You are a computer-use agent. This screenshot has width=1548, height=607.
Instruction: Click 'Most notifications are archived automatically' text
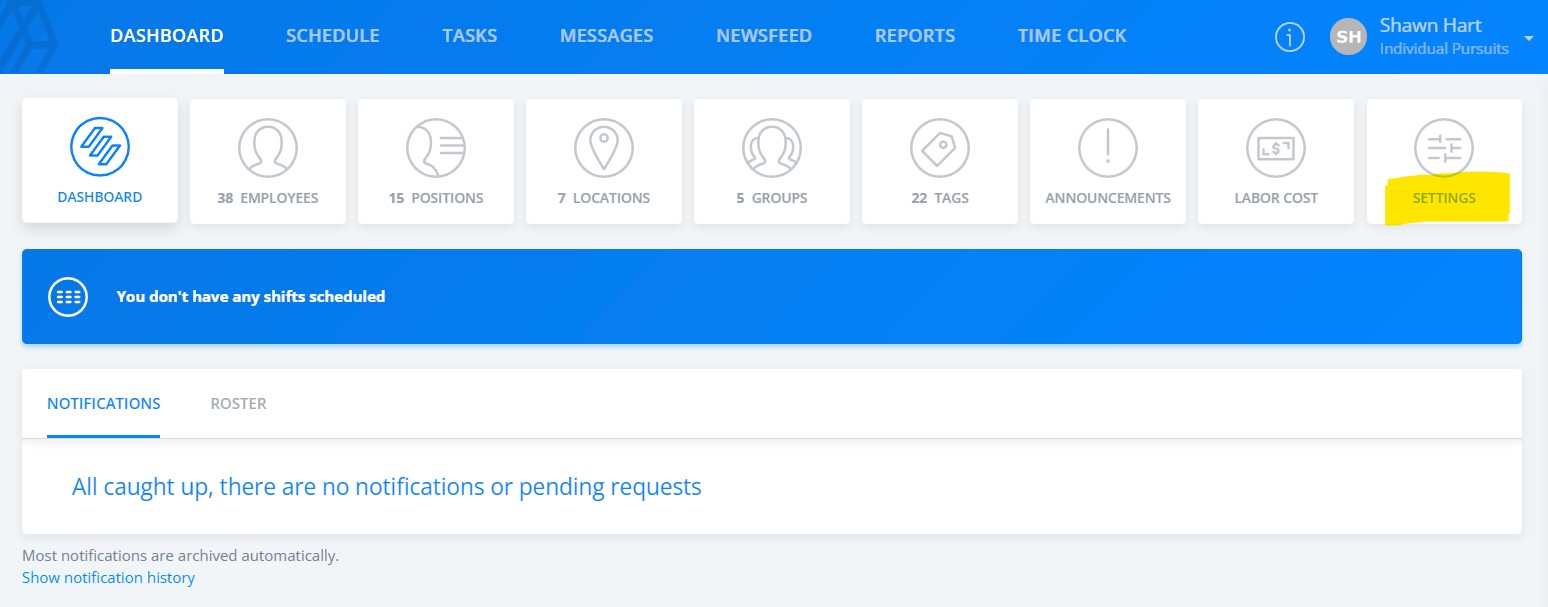point(181,555)
